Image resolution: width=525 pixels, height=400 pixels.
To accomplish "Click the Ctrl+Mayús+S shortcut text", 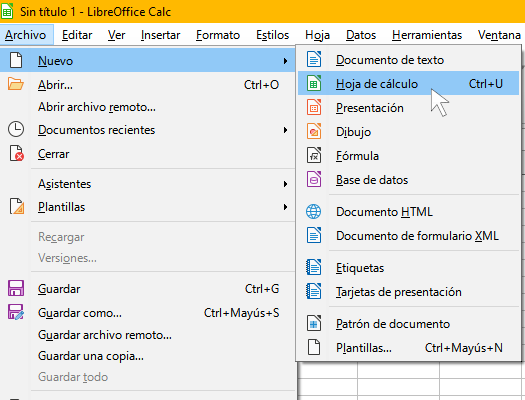I will click(x=241, y=313).
